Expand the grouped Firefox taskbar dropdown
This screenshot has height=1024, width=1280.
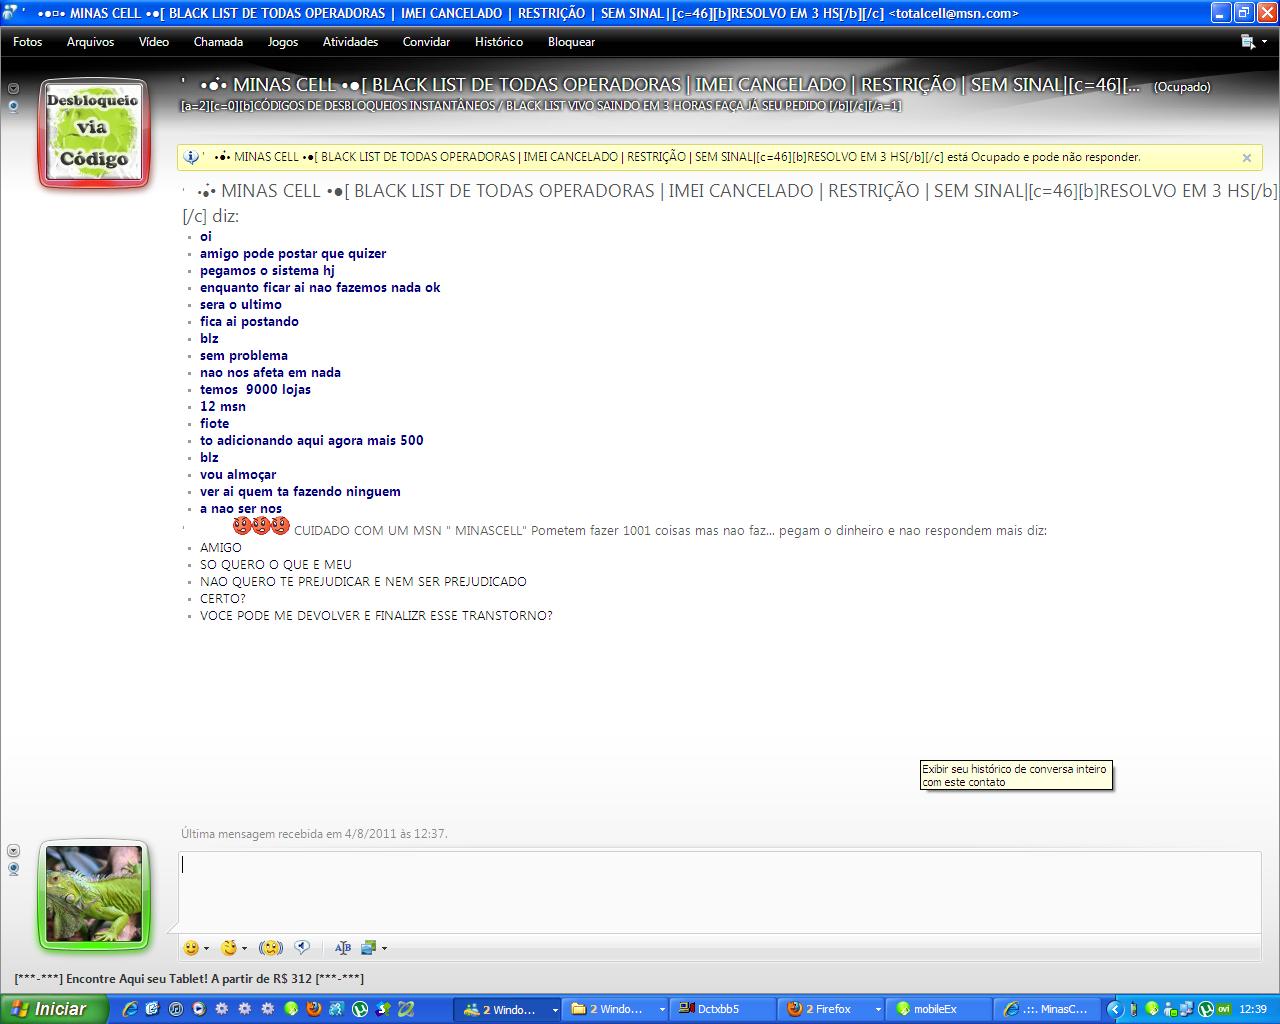pyautogui.click(x=878, y=1010)
